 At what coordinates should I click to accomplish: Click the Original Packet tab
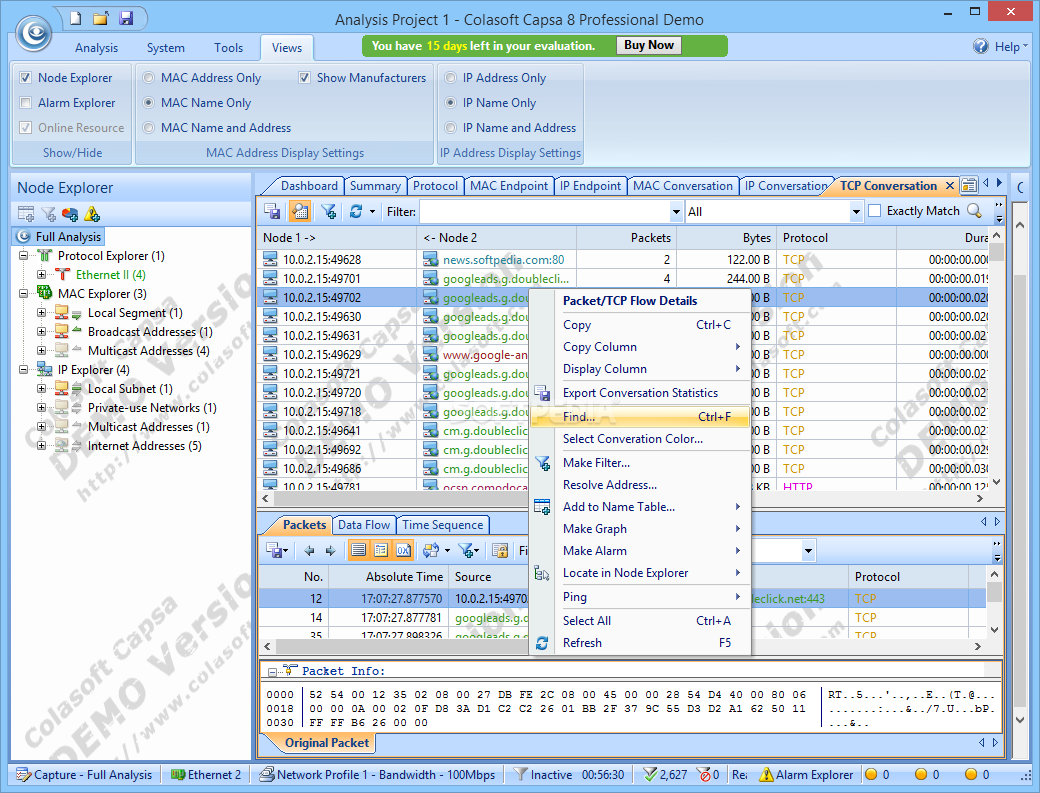pos(326,743)
